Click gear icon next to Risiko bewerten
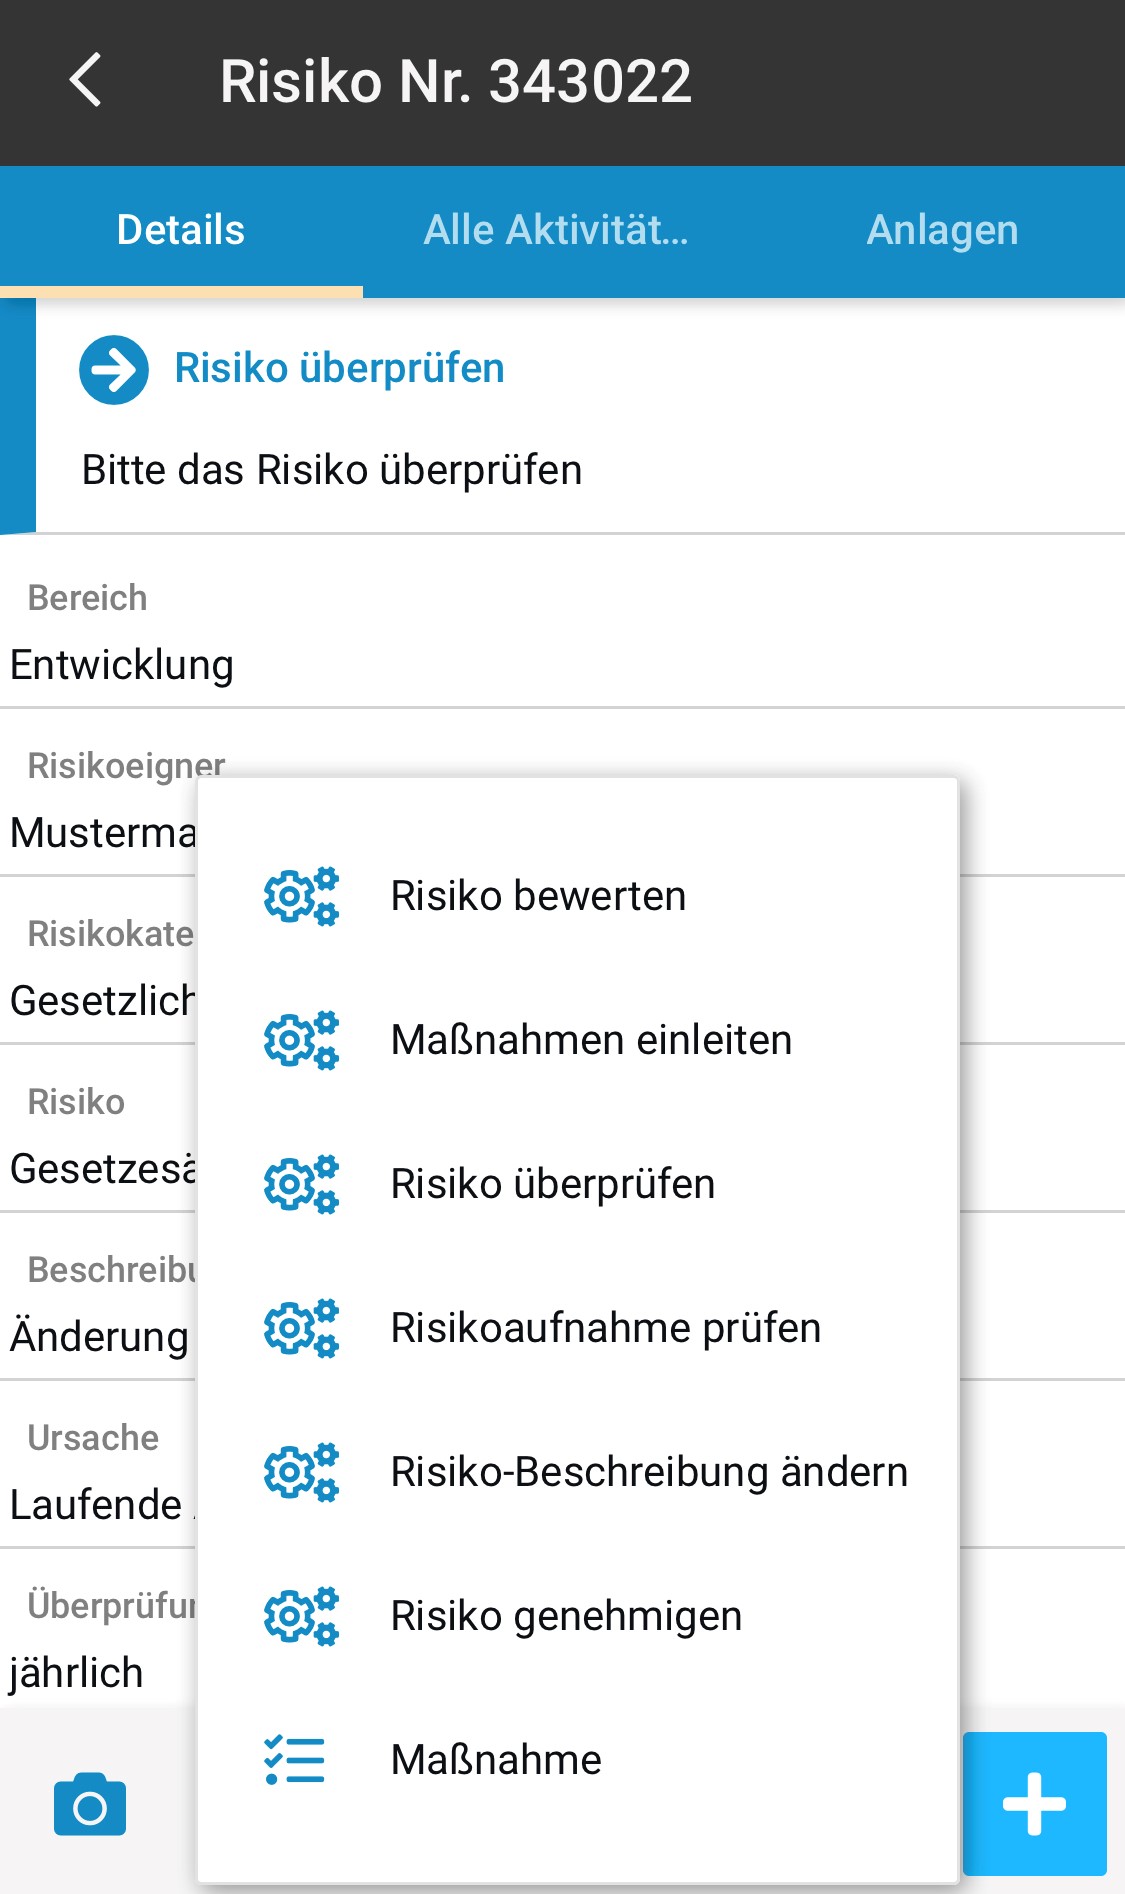Screen dimensions: 1125x1894 click(300, 896)
